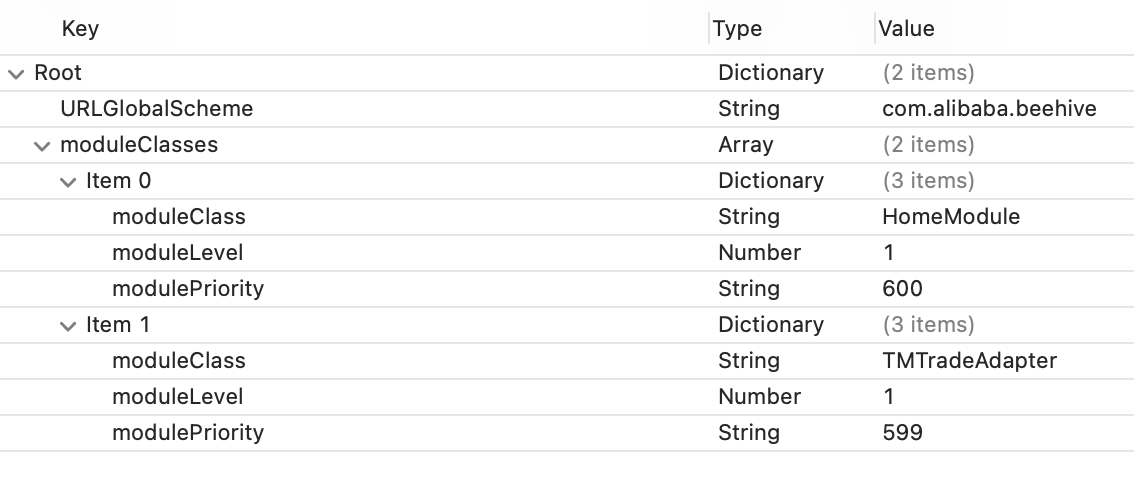Click the Value column header
The width and height of the screenshot is (1134, 486).
click(906, 29)
